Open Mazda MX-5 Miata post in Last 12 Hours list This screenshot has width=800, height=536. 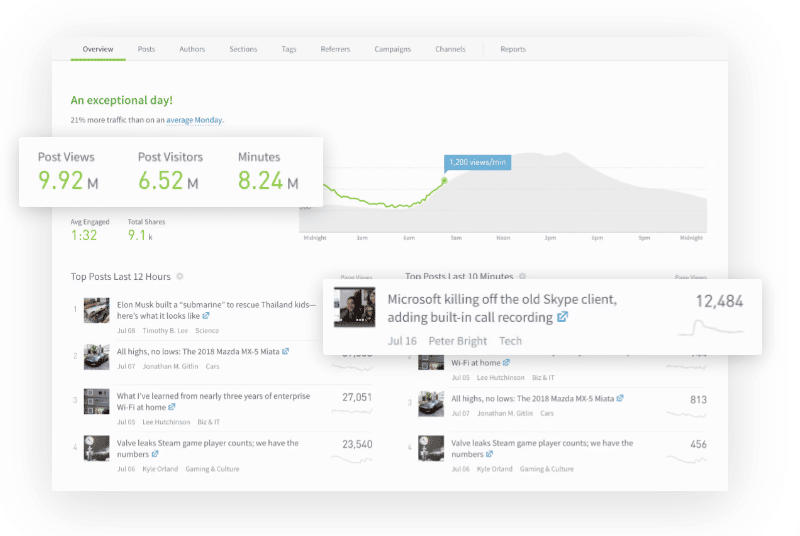[198, 351]
